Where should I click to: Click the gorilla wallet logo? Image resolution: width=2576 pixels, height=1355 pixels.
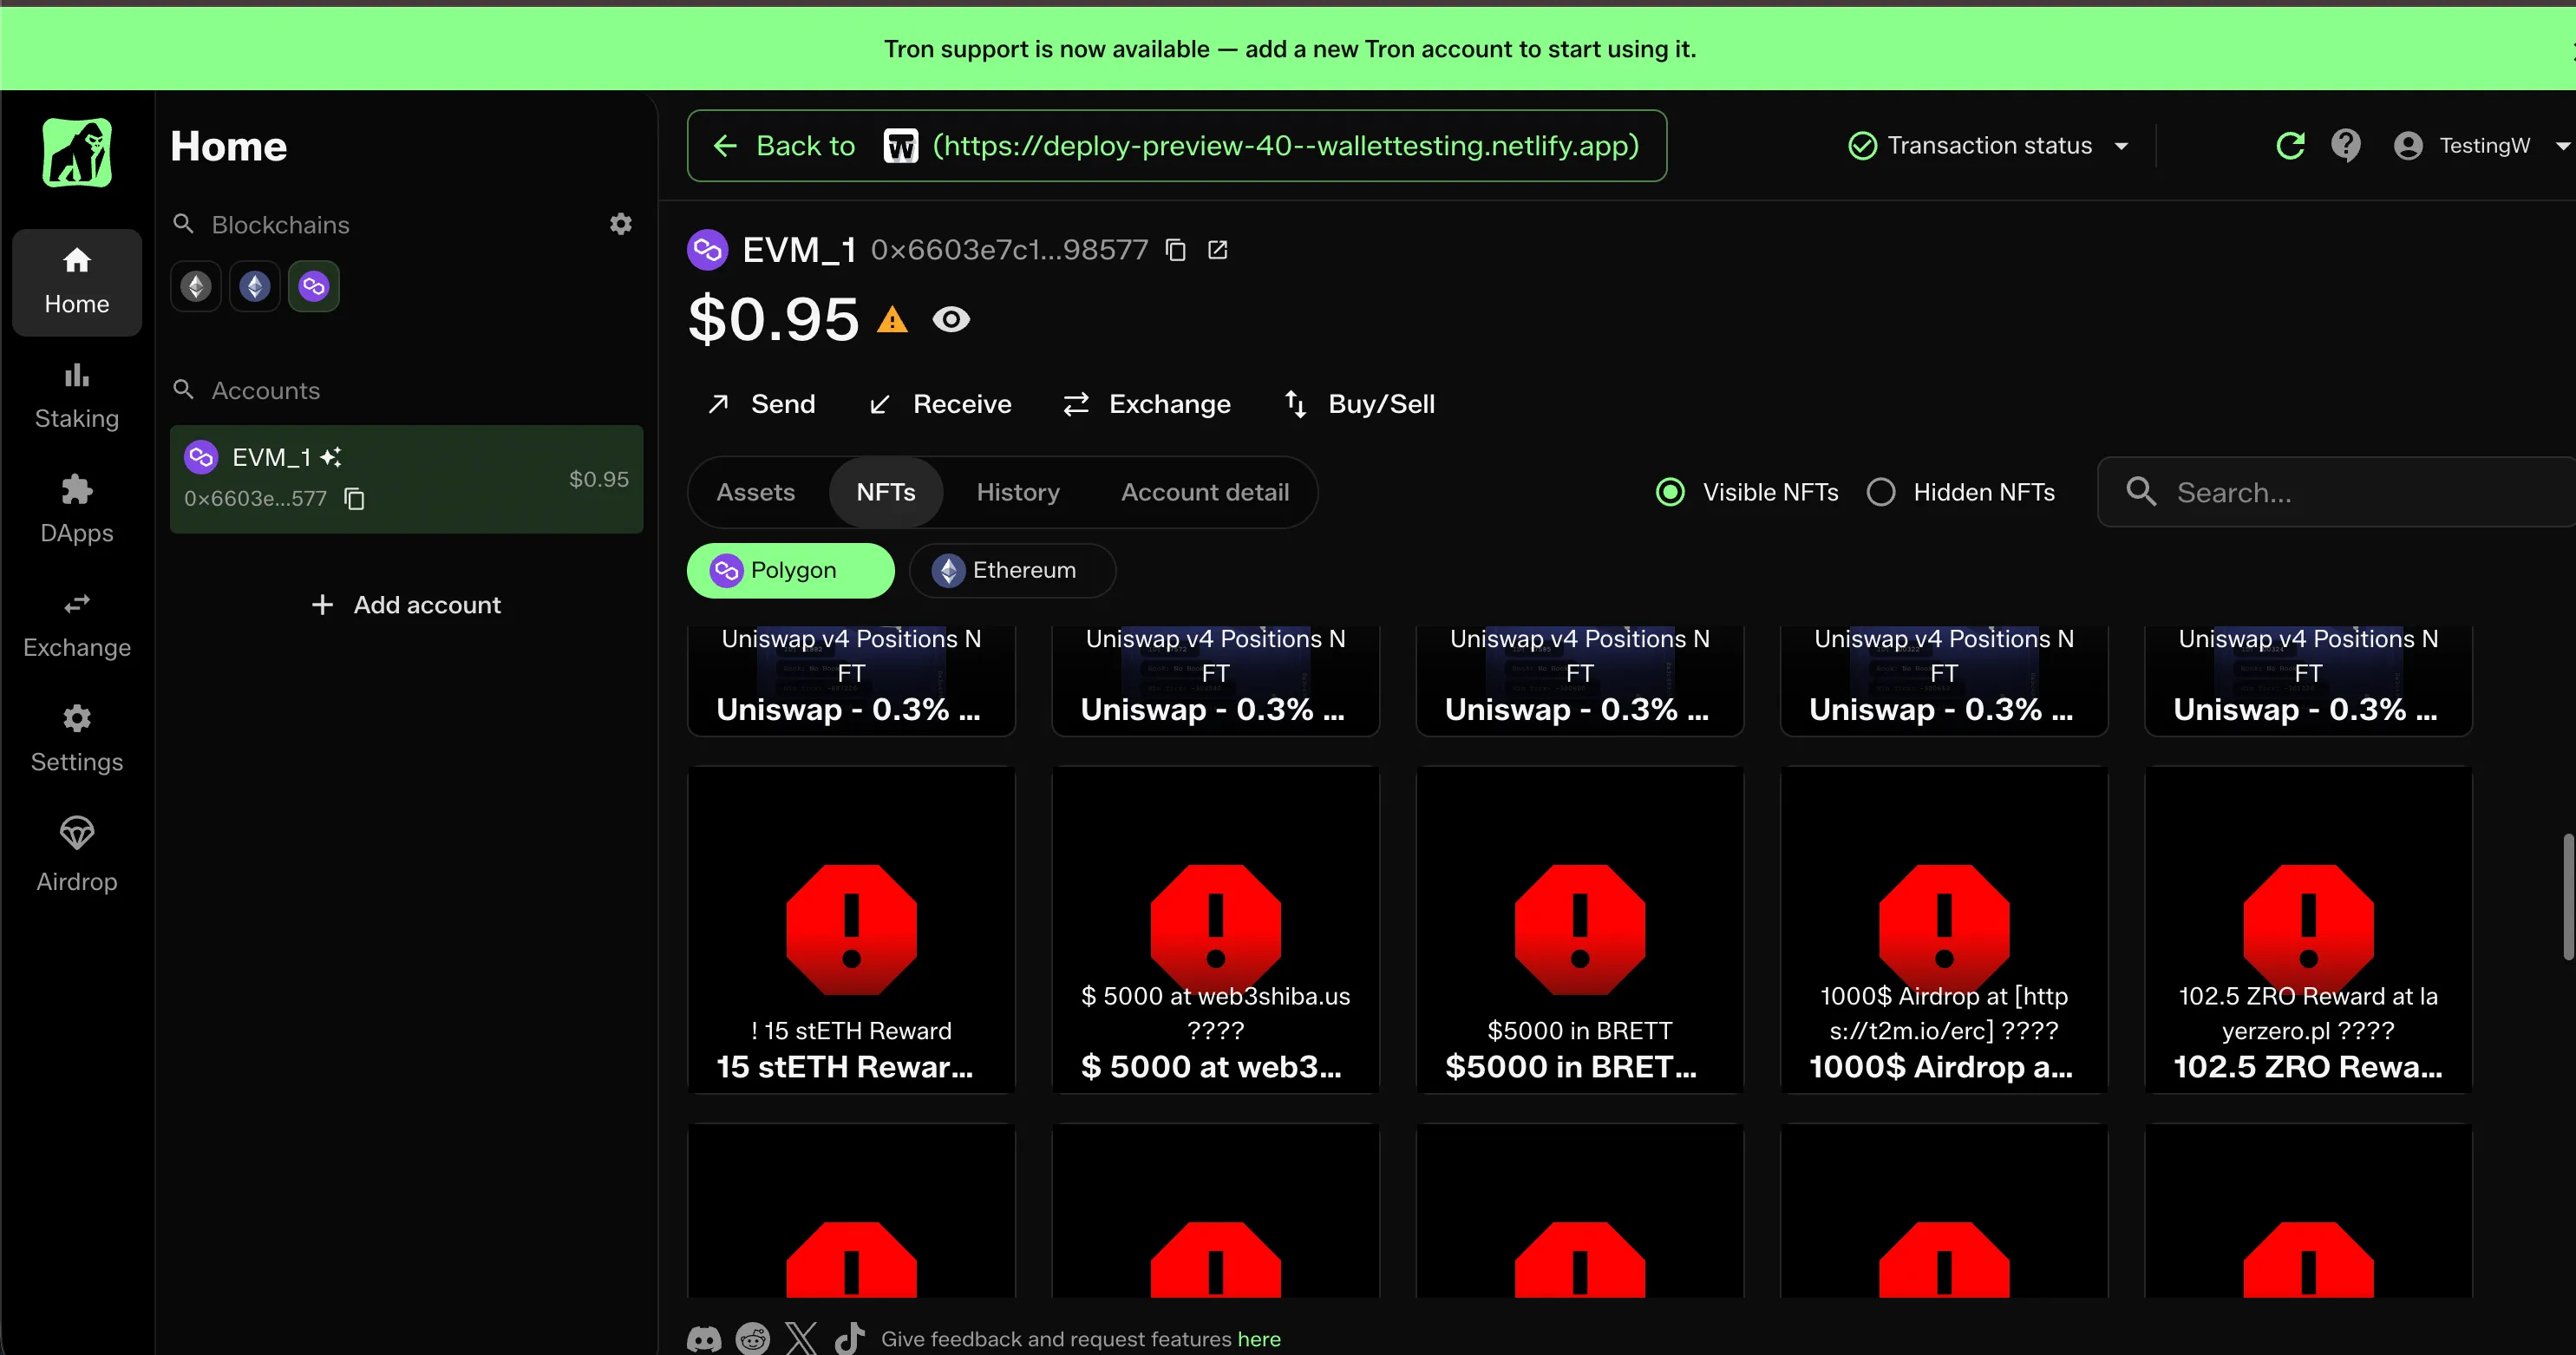coord(77,152)
